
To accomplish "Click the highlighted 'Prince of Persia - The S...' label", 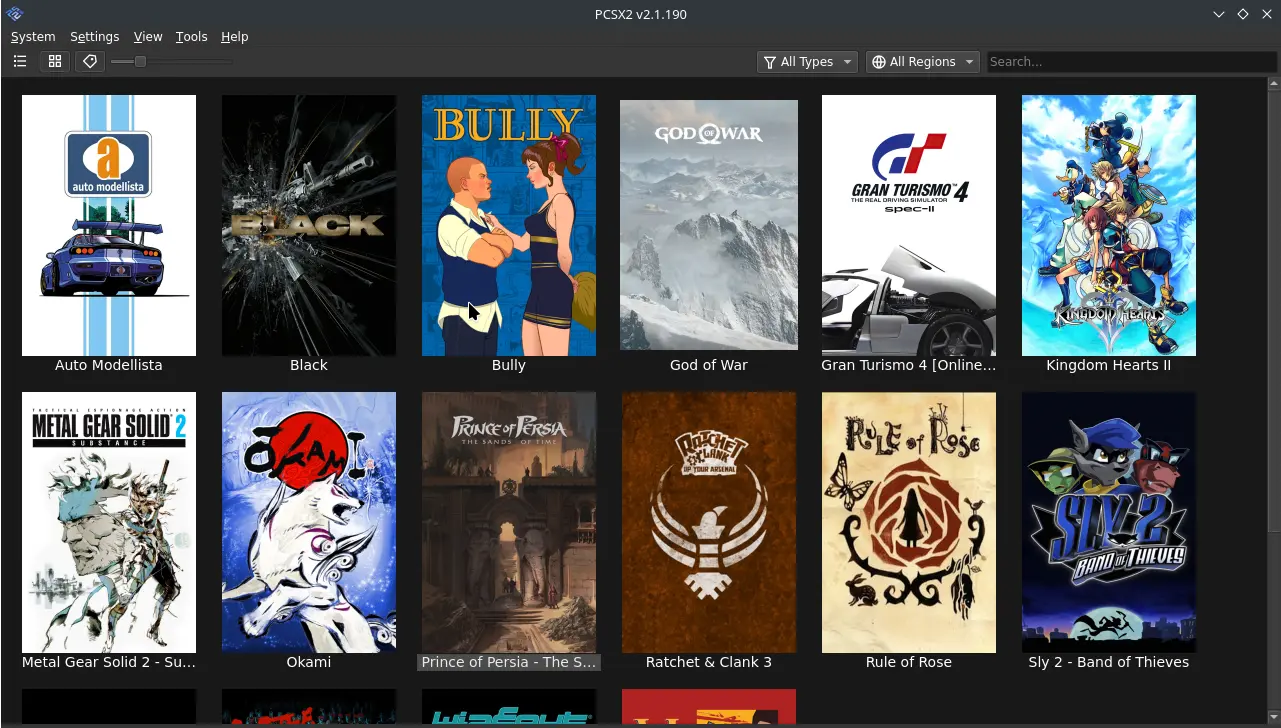I will click(x=509, y=662).
